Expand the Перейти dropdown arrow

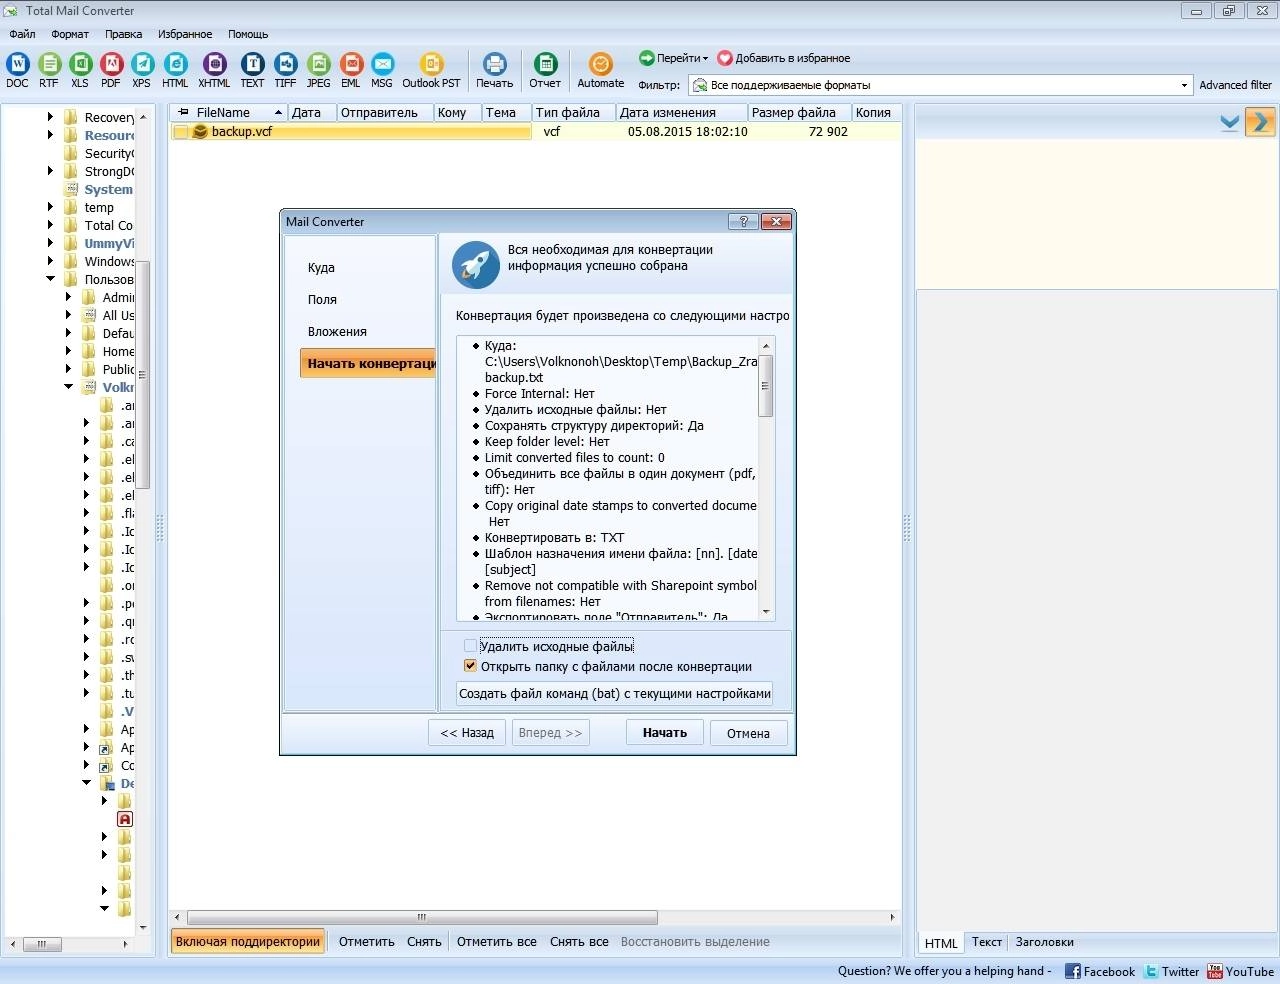click(x=705, y=58)
